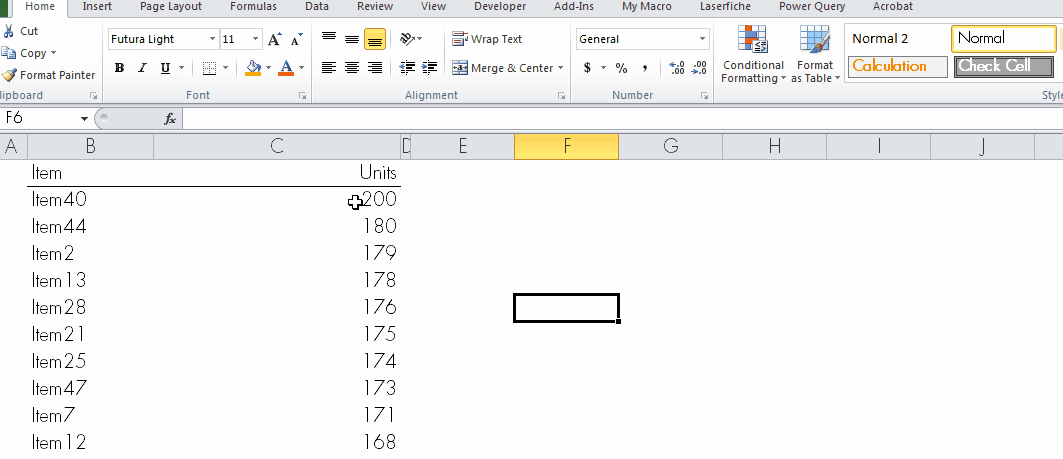The image size is (1063, 459).
Task: Click the Center text alignment icon
Action: 352,68
